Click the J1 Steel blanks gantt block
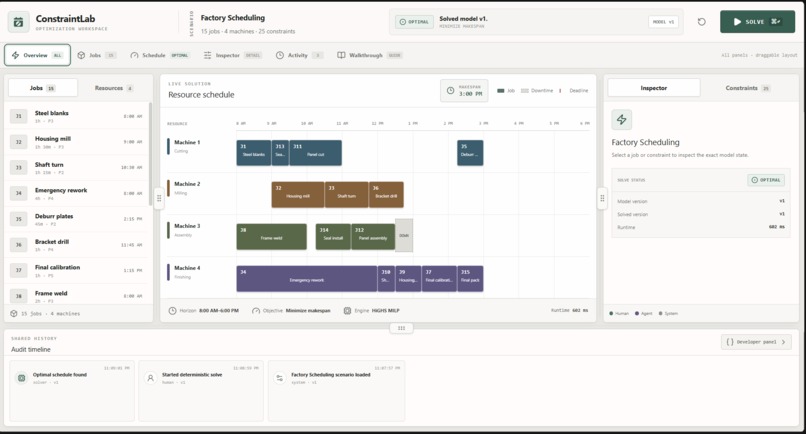The height and width of the screenshot is (434, 806). 254,153
